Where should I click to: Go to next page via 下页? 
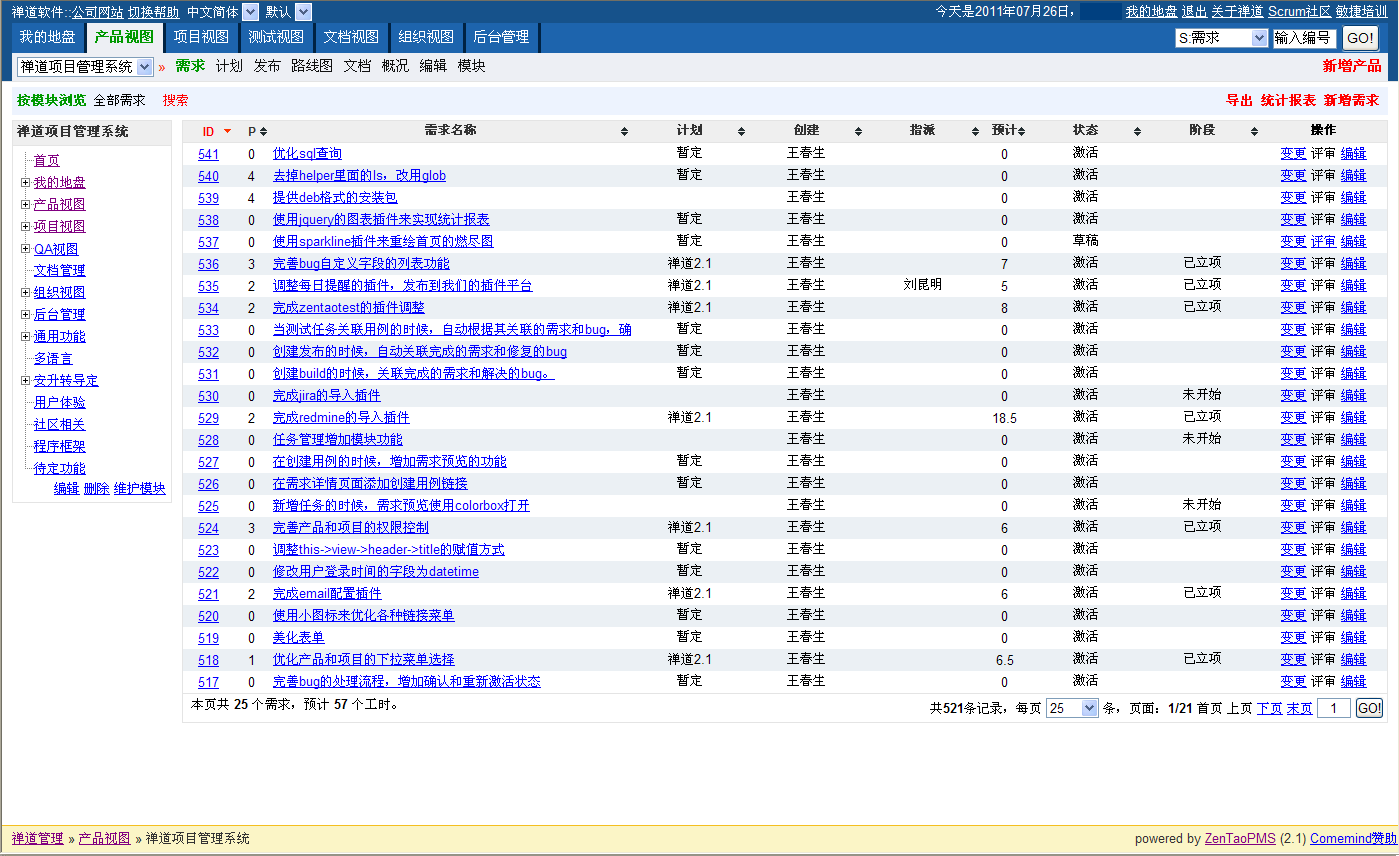pos(1269,708)
